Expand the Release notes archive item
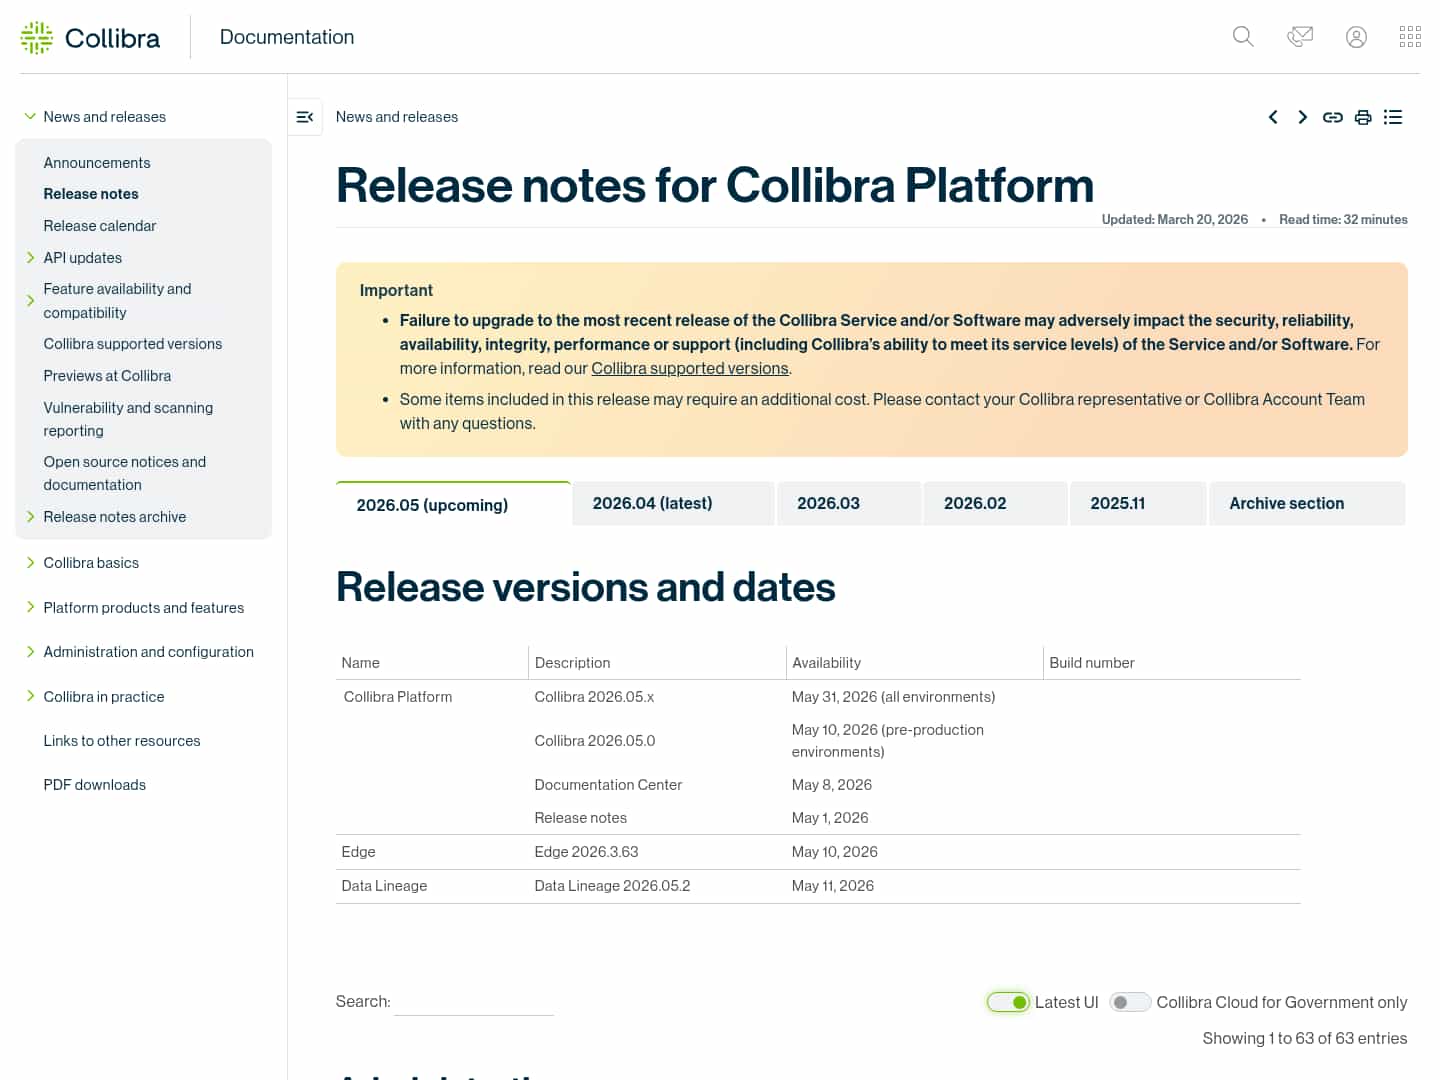The image size is (1440, 1080). (x=30, y=517)
